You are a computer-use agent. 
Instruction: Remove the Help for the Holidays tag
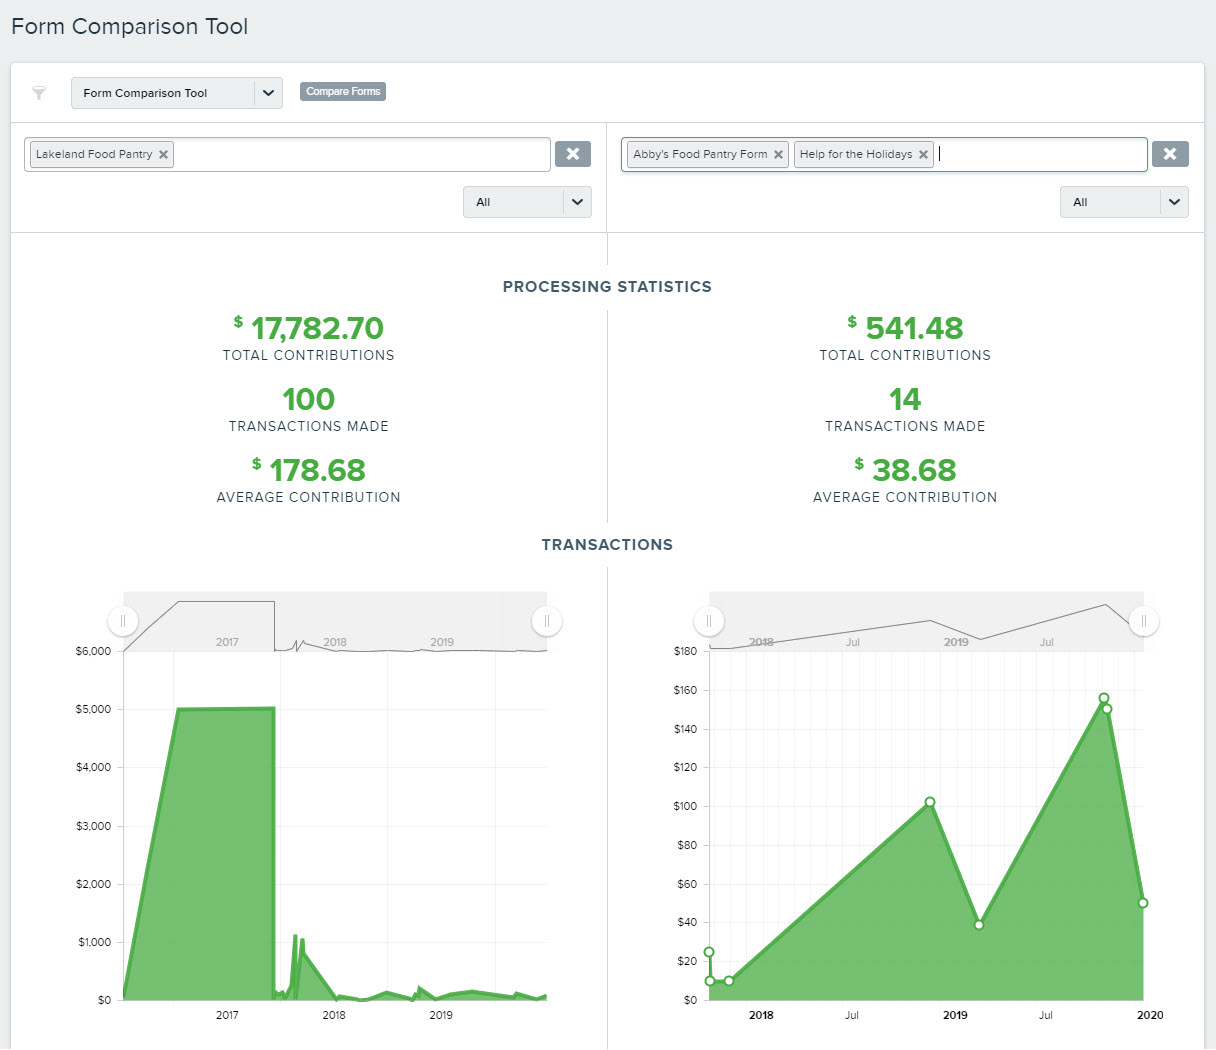(923, 155)
